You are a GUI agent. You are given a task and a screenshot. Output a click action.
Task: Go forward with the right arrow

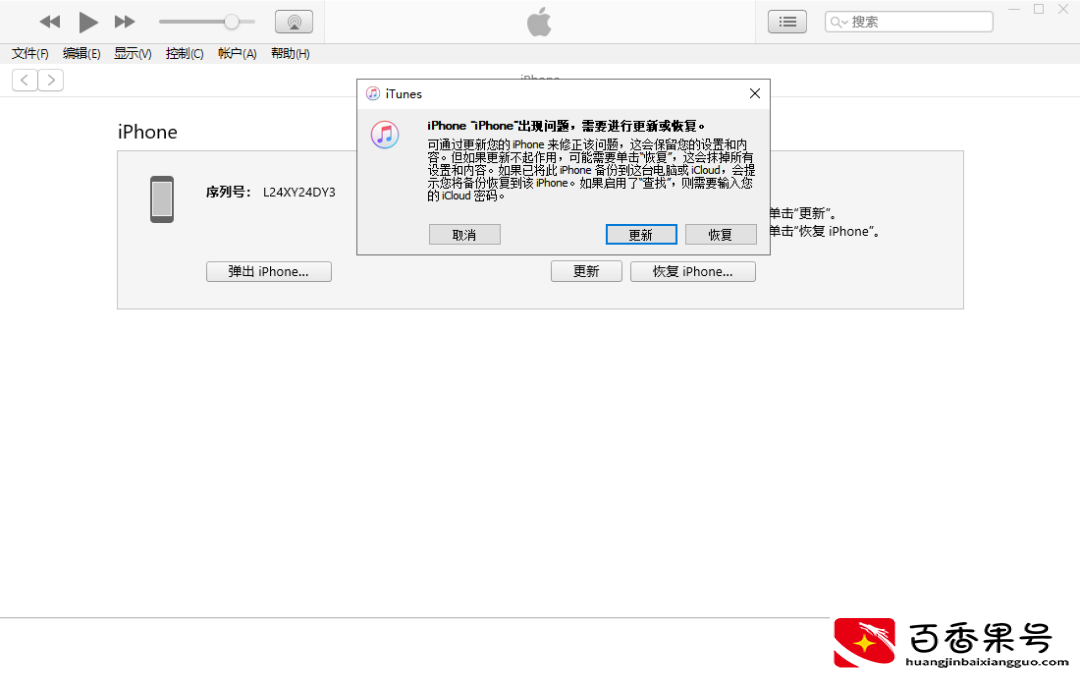[51, 81]
